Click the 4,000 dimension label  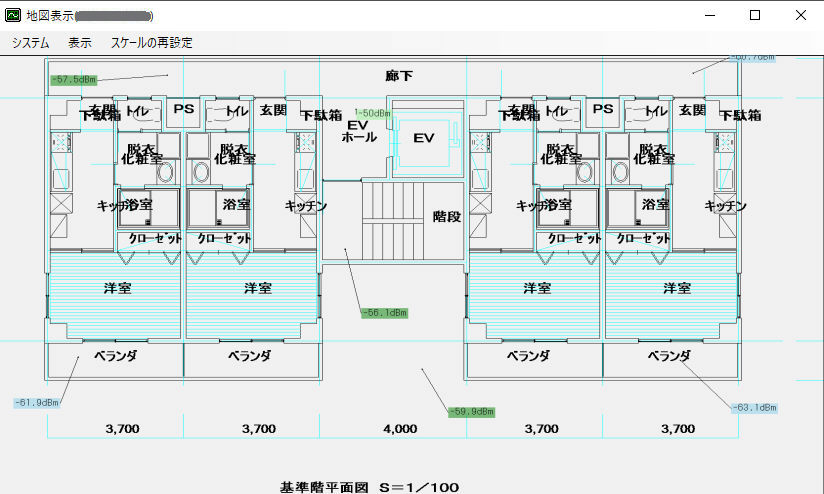400,429
